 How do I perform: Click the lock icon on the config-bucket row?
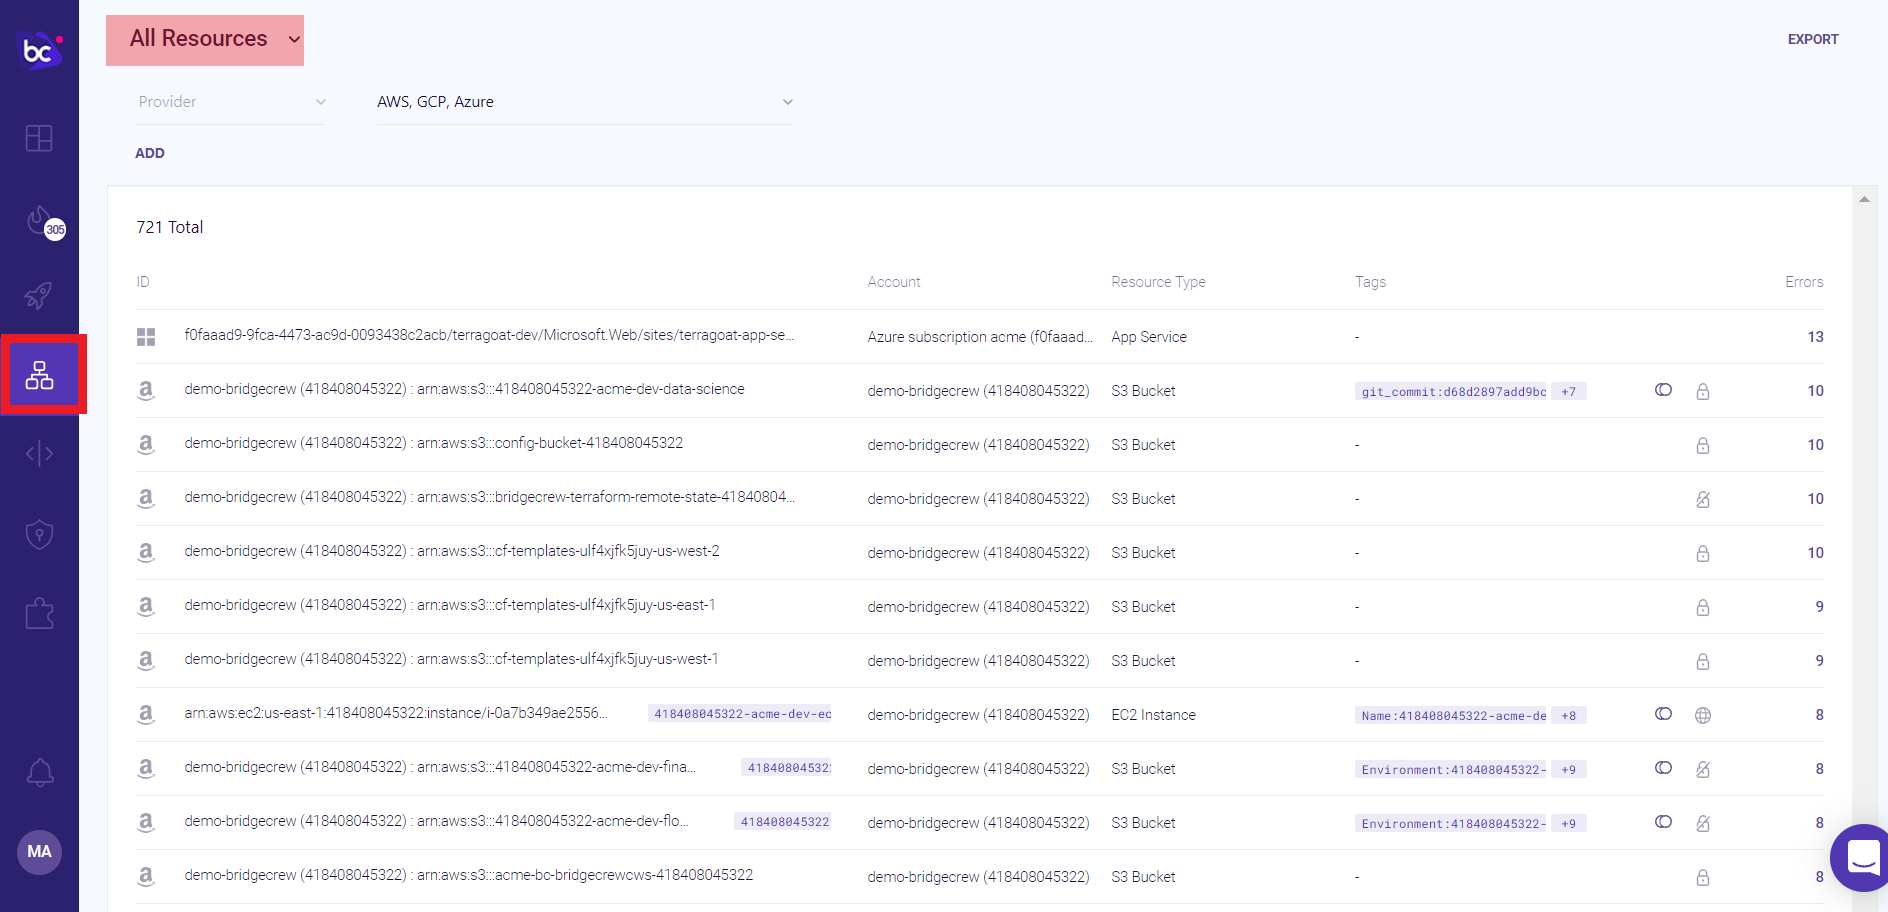tap(1703, 445)
